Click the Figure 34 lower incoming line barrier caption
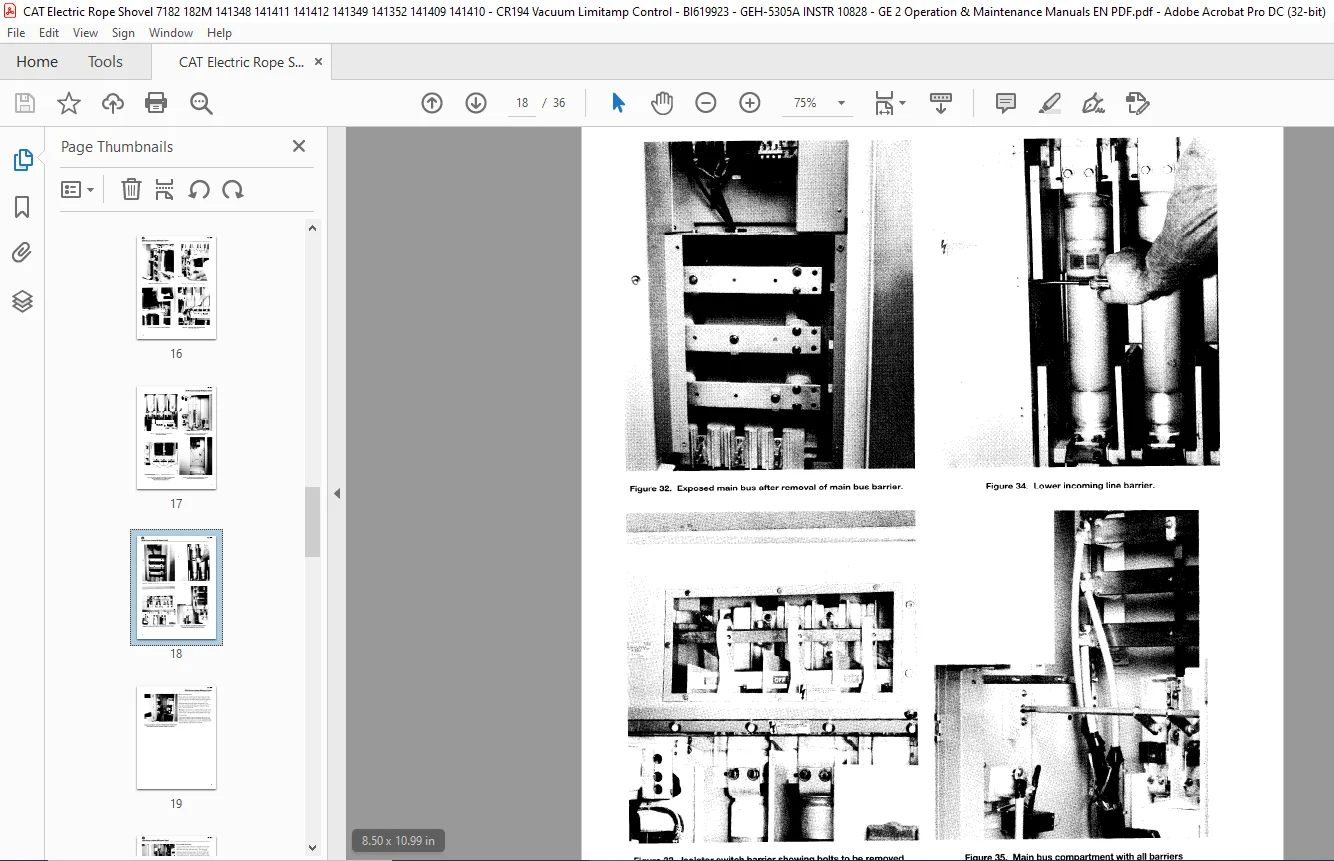 tap(1070, 486)
